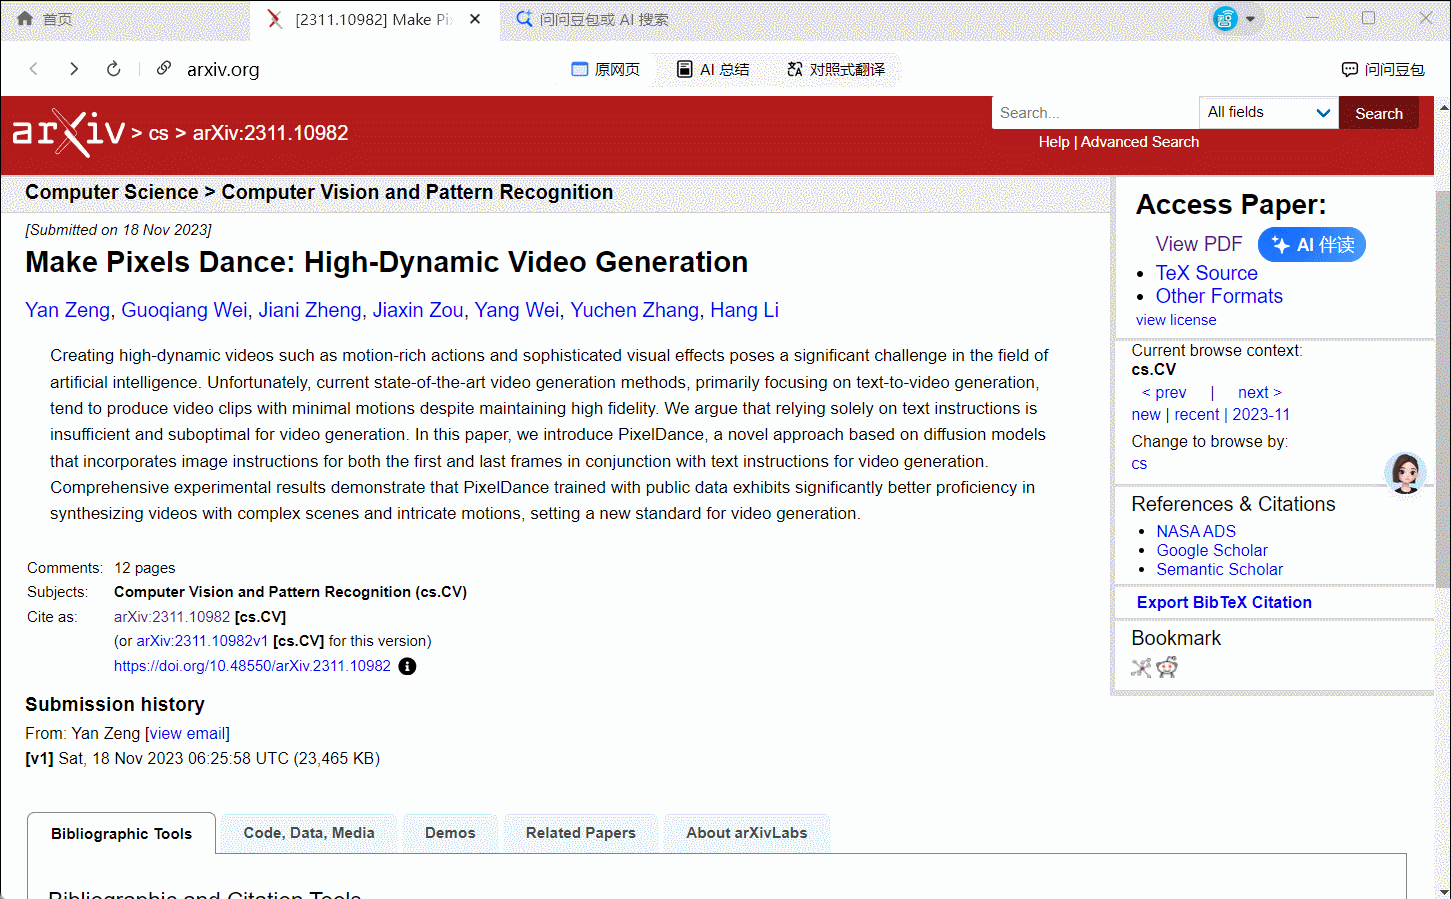Click the arXiv logo in header
Viewport: 1451px width, 899px height.
pos(68,133)
